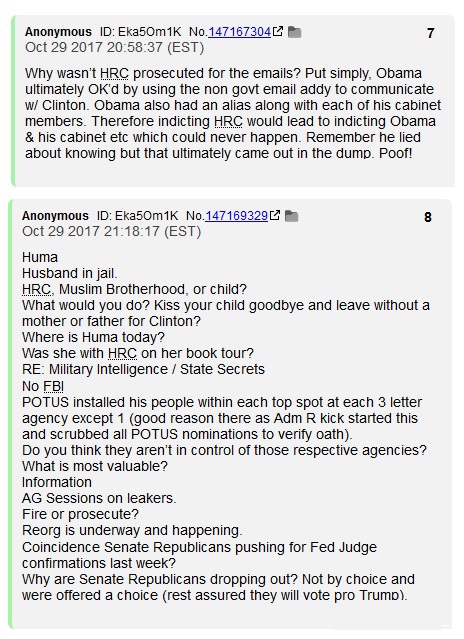The image size is (464, 639).
Task: Click underlined HRC abbreviation in post 7 first line
Action: tap(114, 73)
